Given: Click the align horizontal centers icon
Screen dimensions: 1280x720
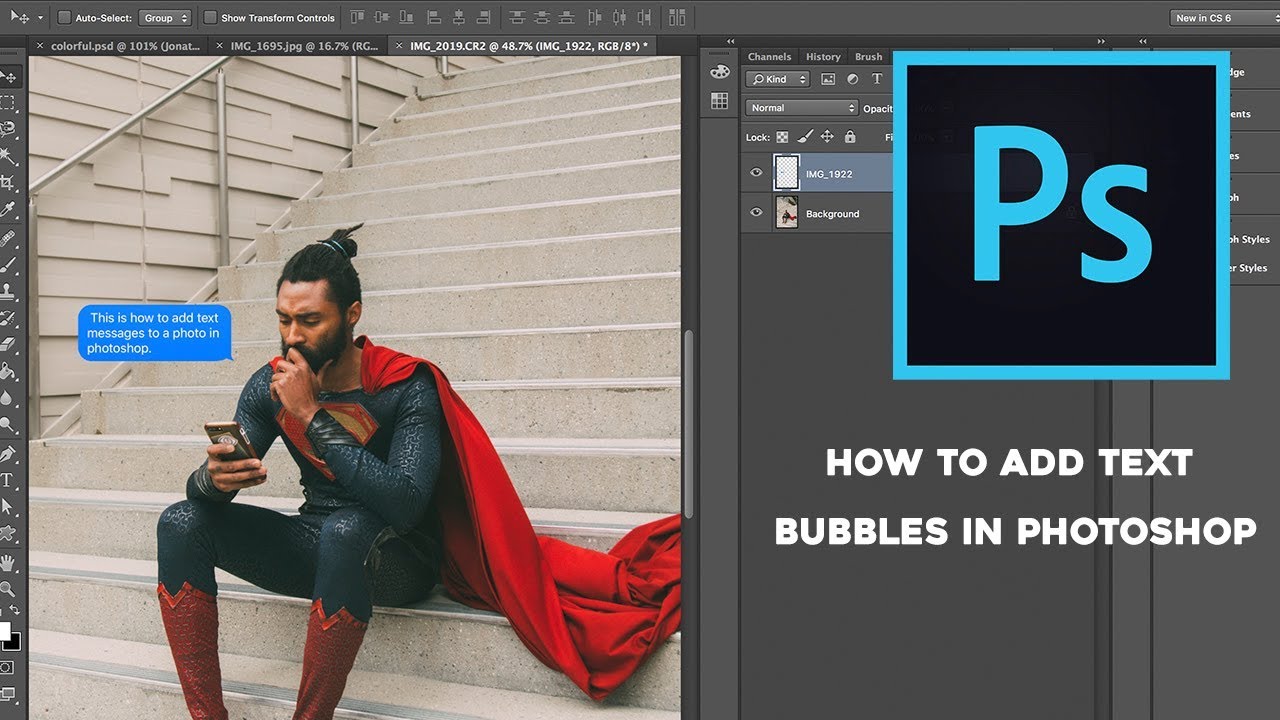Looking at the screenshot, I should click(459, 17).
